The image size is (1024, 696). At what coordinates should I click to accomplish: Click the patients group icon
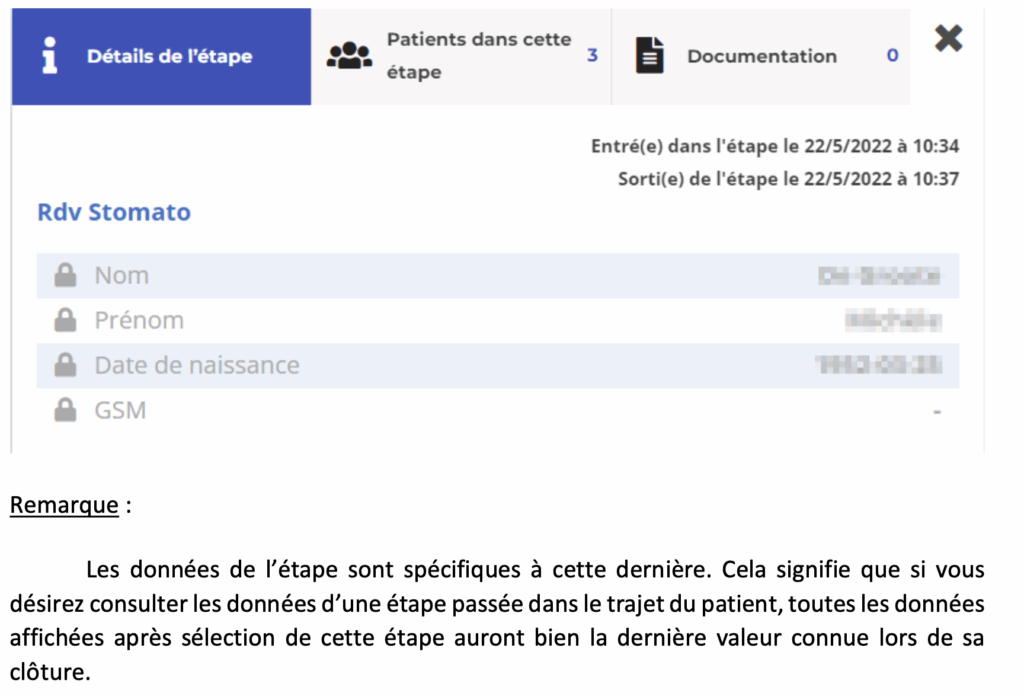[x=349, y=56]
